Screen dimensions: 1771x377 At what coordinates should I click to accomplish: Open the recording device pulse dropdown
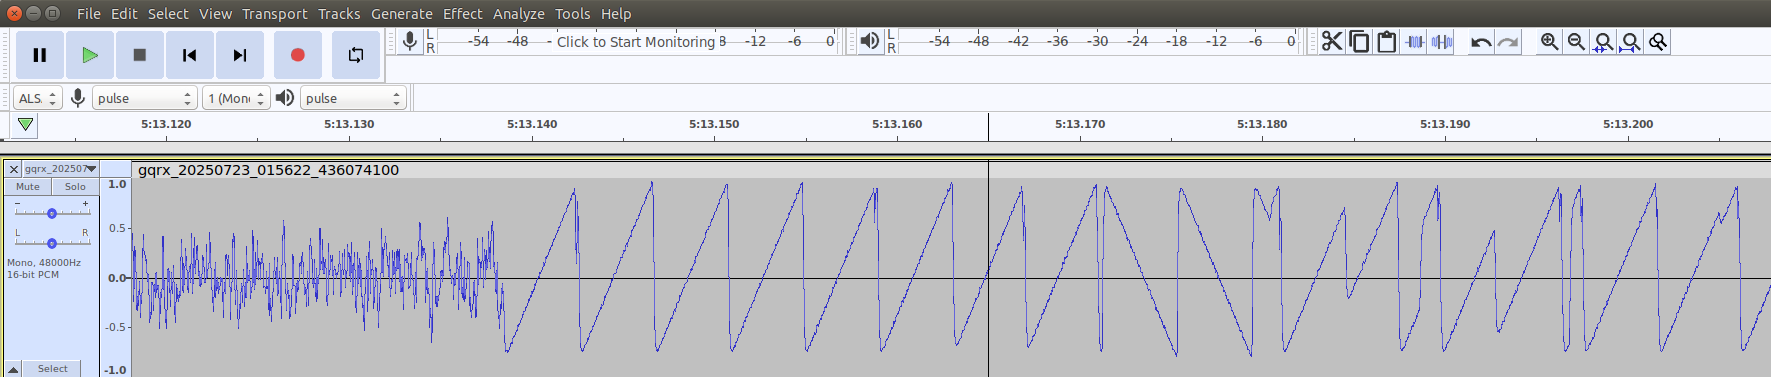point(144,98)
